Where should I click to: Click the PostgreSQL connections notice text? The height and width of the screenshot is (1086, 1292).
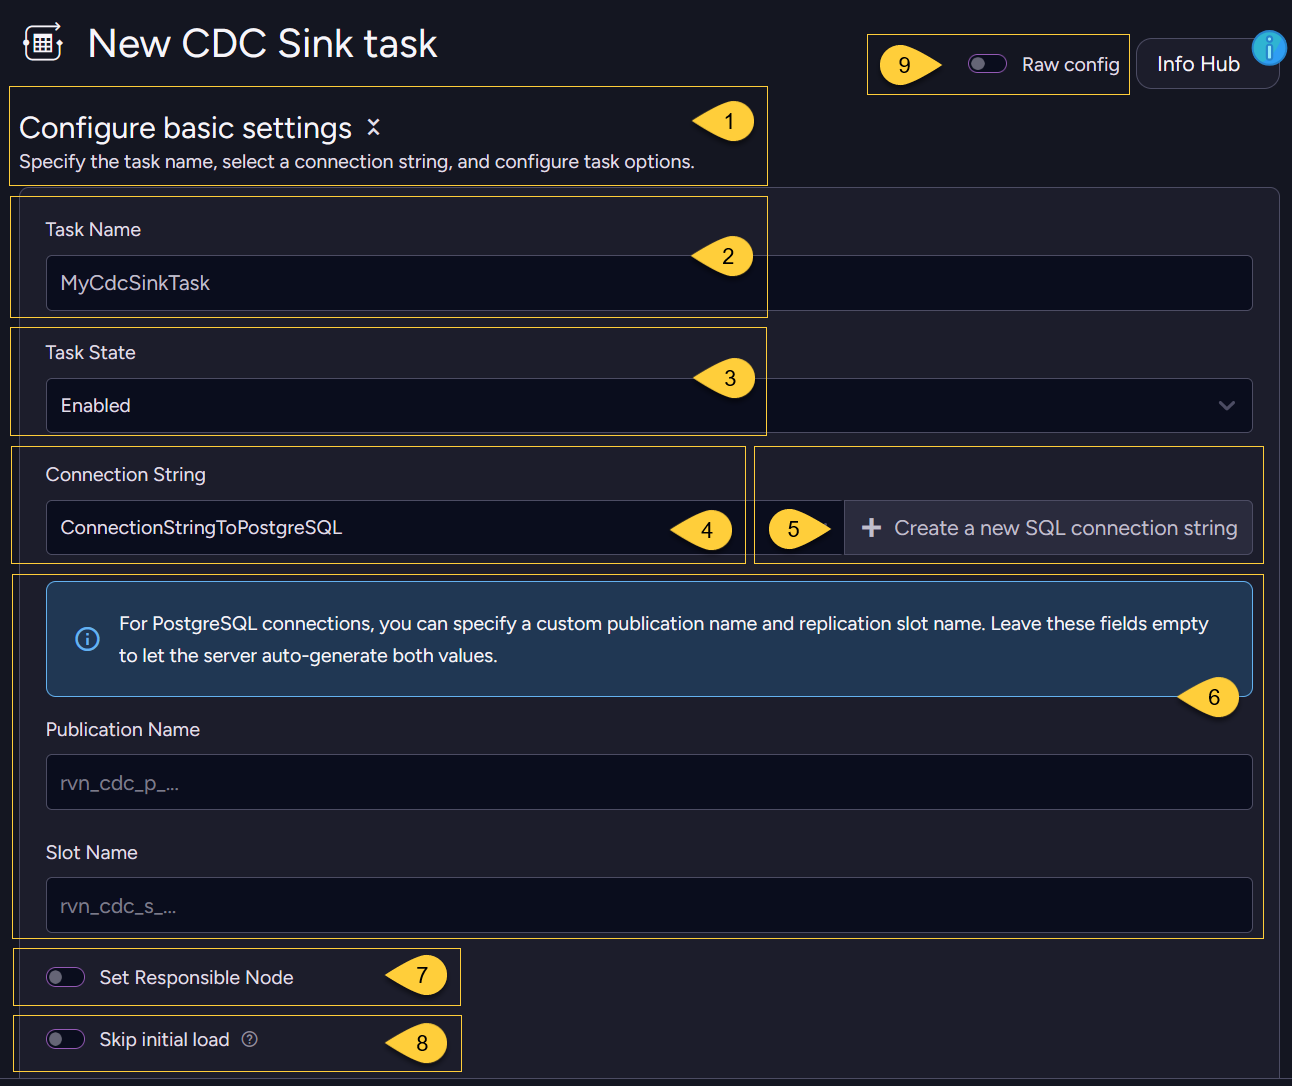tap(663, 639)
